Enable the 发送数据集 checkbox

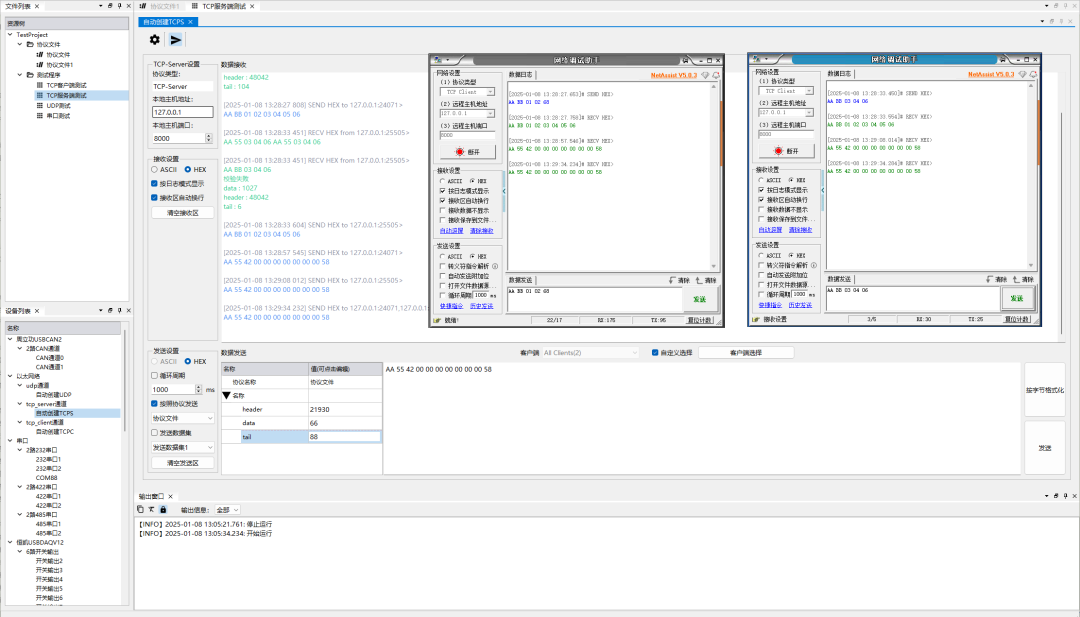(x=154, y=432)
